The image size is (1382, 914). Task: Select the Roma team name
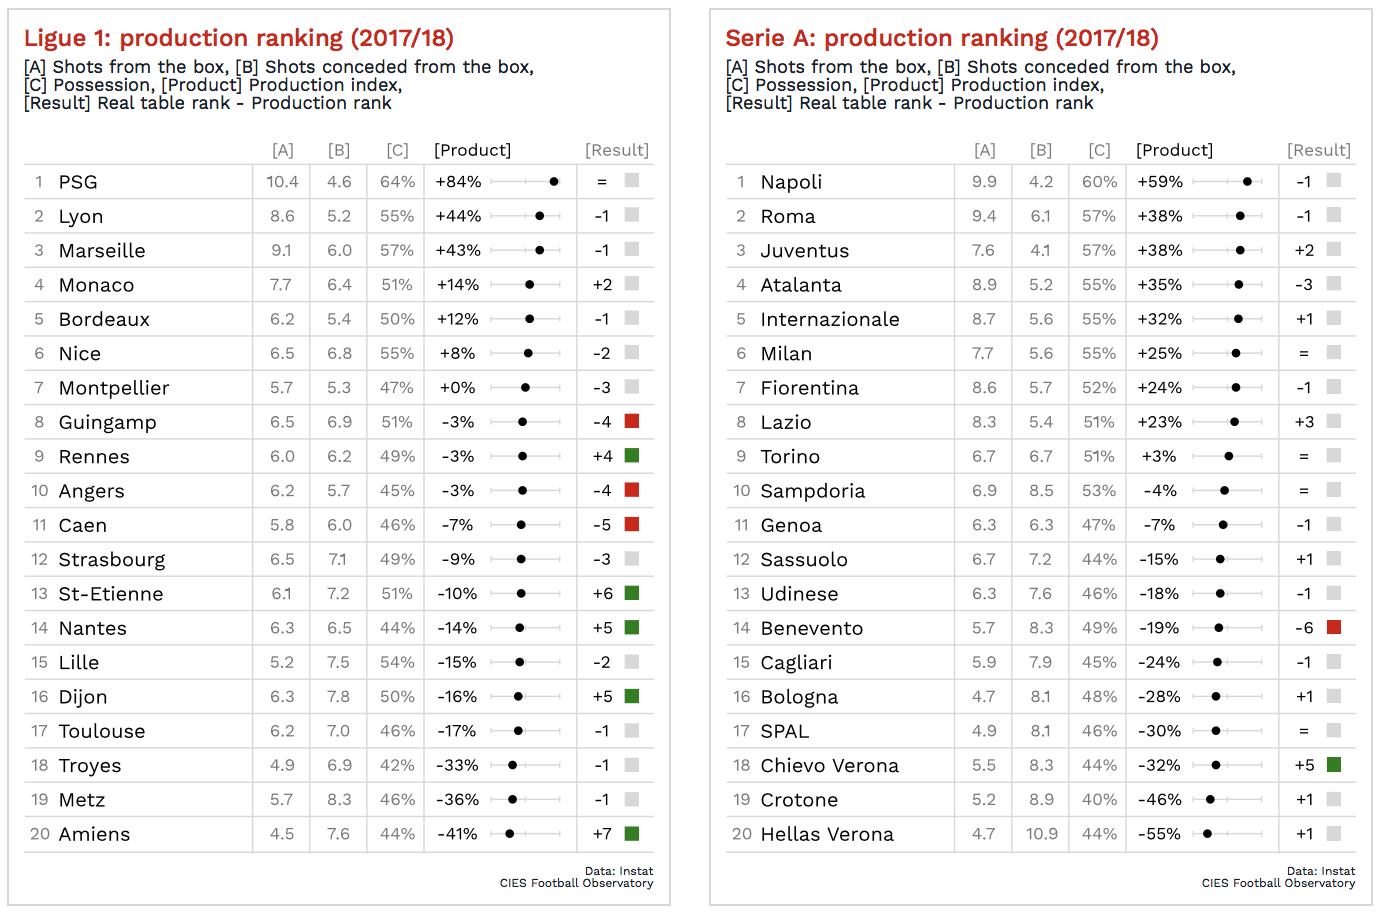pyautogui.click(x=788, y=217)
